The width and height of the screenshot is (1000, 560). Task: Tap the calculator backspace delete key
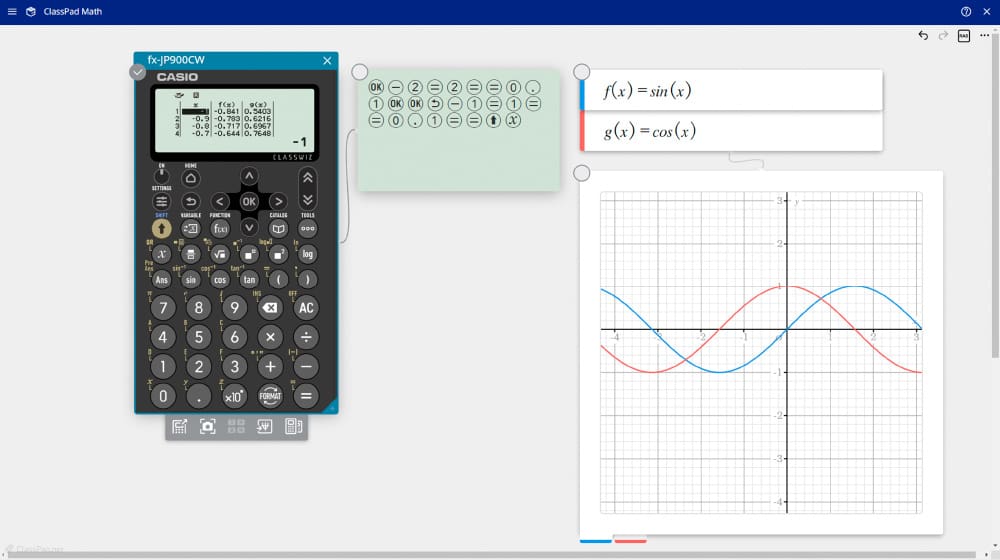pos(270,307)
